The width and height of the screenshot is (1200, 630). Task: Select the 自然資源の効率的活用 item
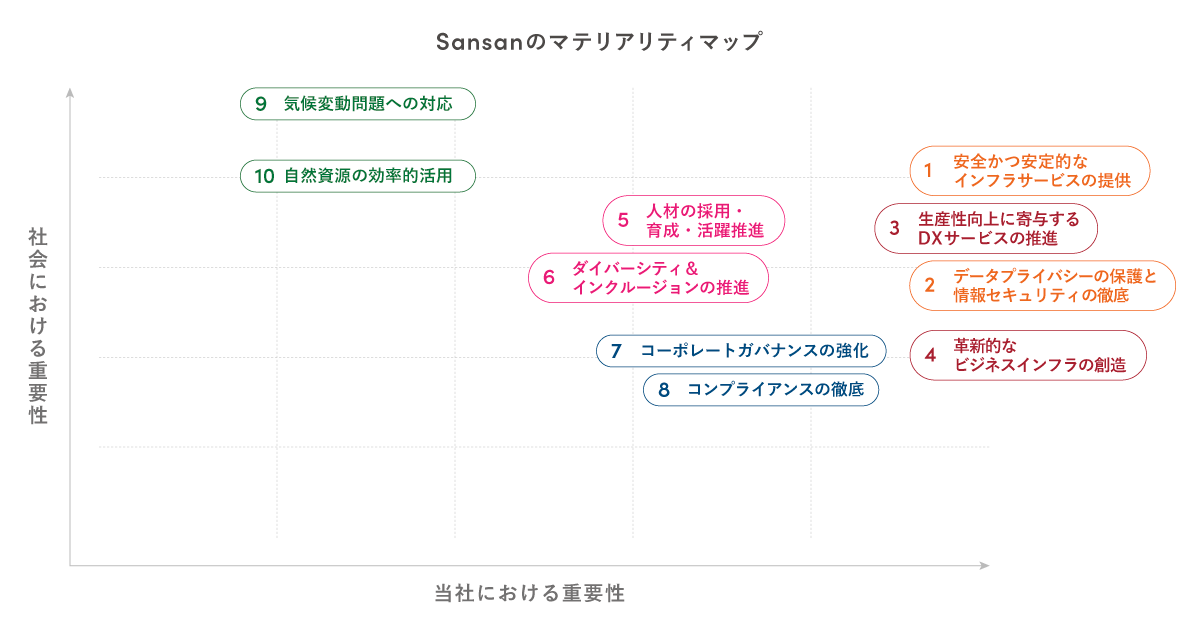coord(368,176)
